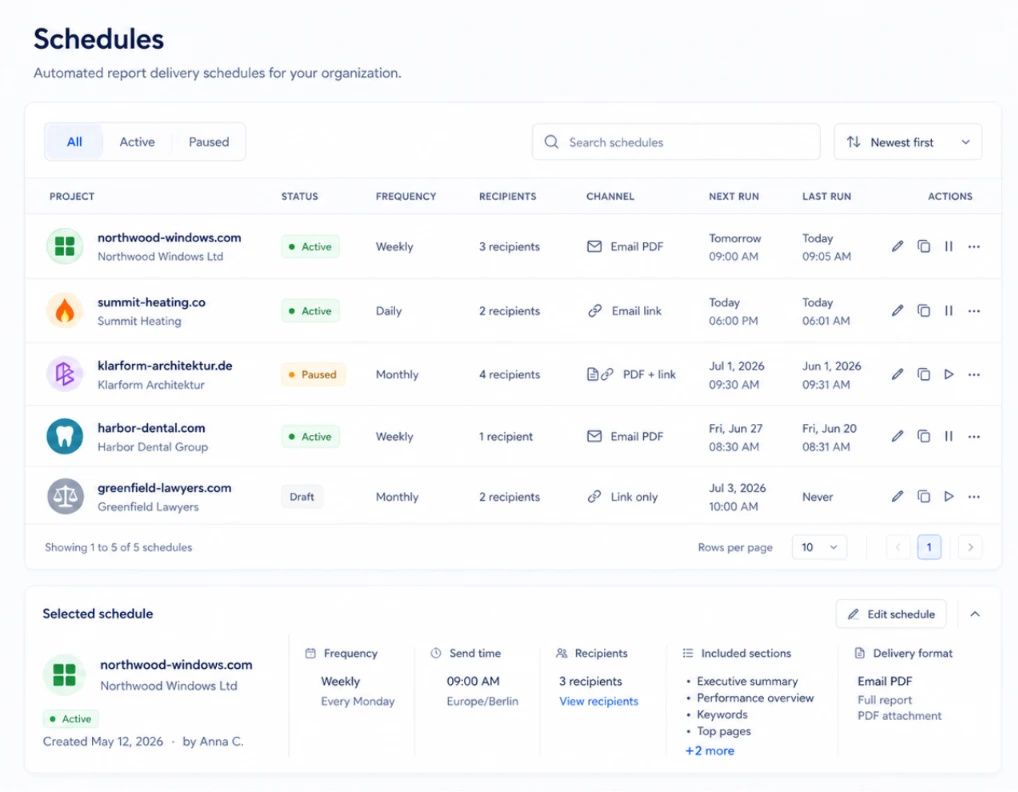Open the Rows per page dropdown
The width and height of the screenshot is (1018, 792).
click(819, 547)
